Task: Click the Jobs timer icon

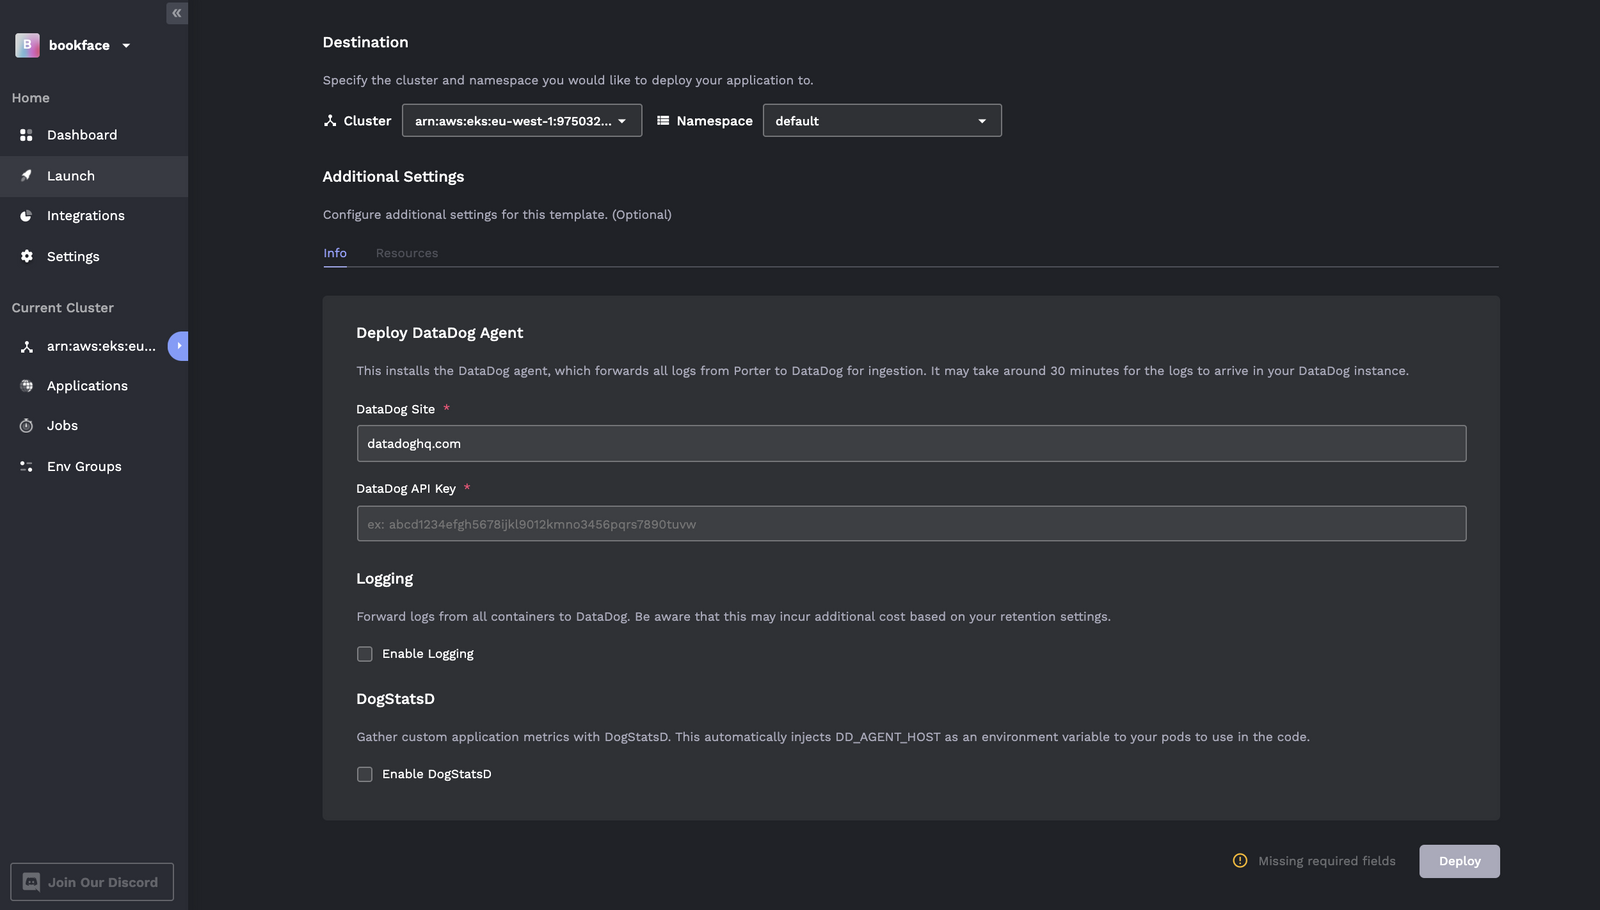Action: coord(26,426)
